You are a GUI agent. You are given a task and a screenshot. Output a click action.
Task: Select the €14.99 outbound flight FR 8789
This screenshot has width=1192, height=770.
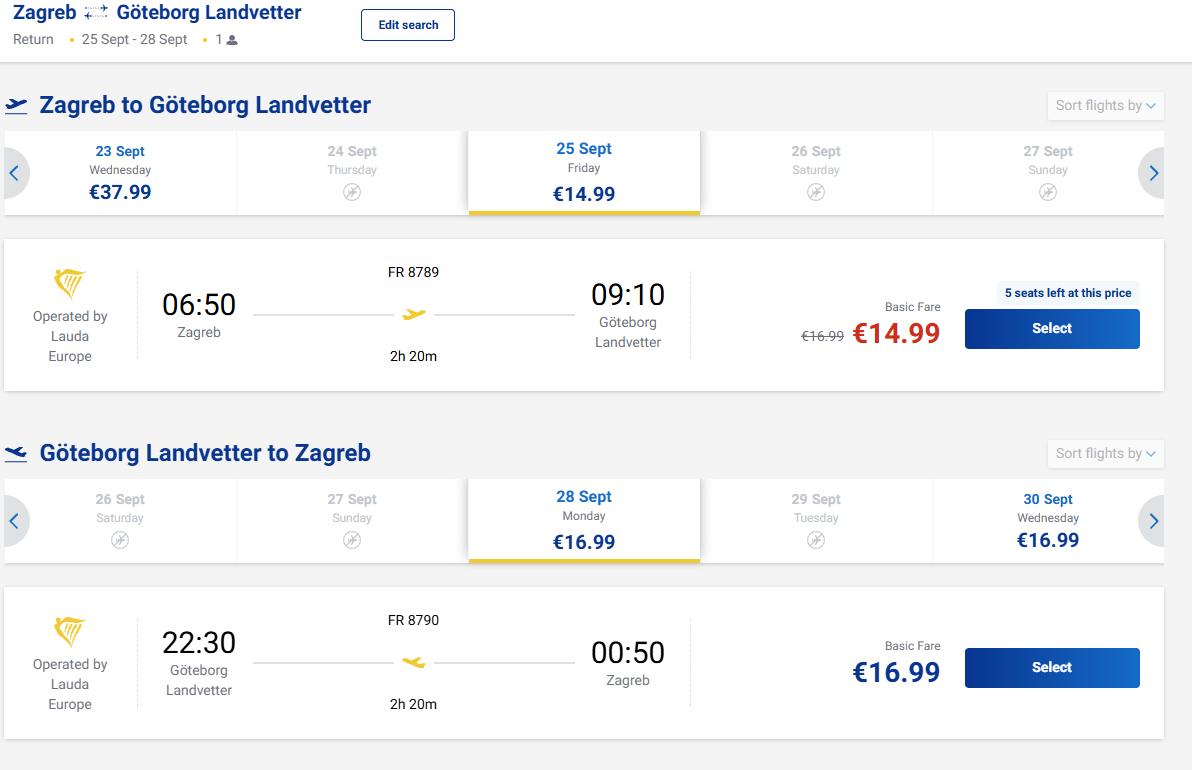point(1052,329)
